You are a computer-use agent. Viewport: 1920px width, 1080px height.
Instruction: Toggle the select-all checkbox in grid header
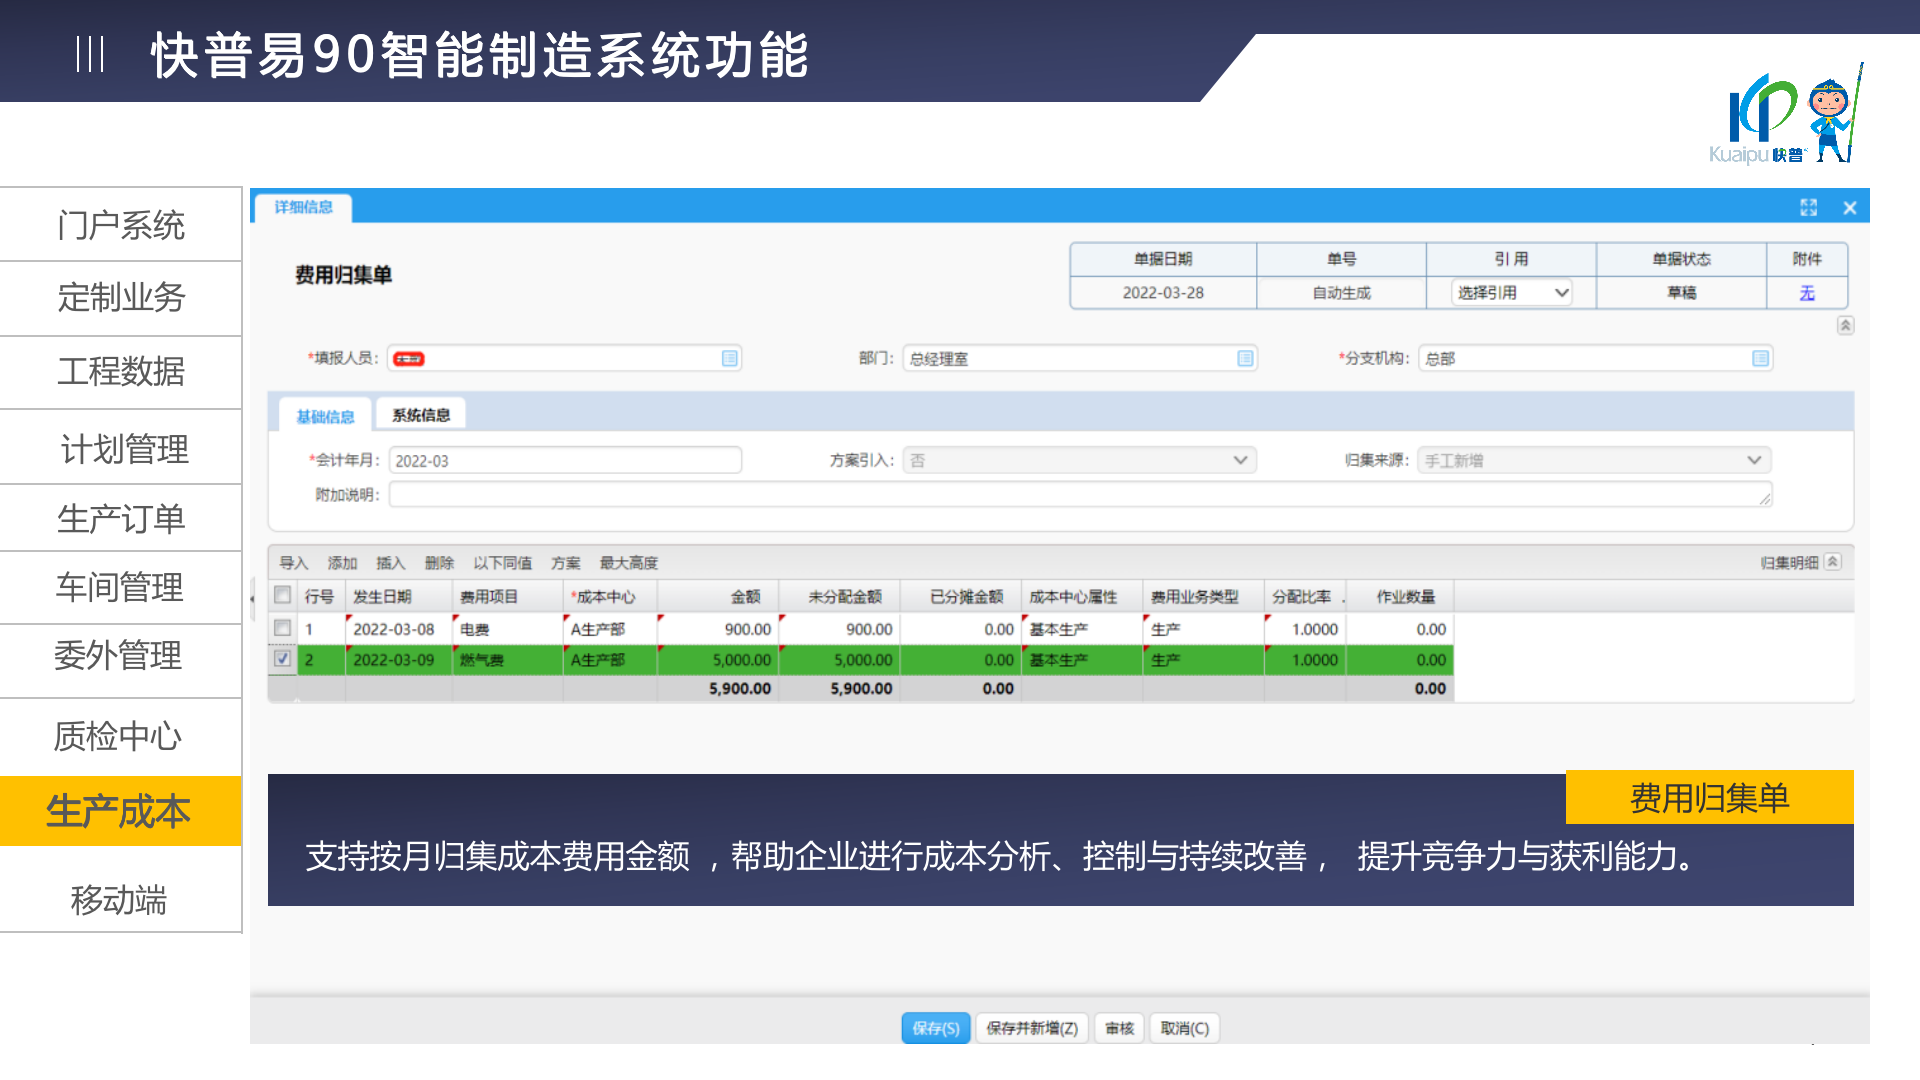(283, 595)
